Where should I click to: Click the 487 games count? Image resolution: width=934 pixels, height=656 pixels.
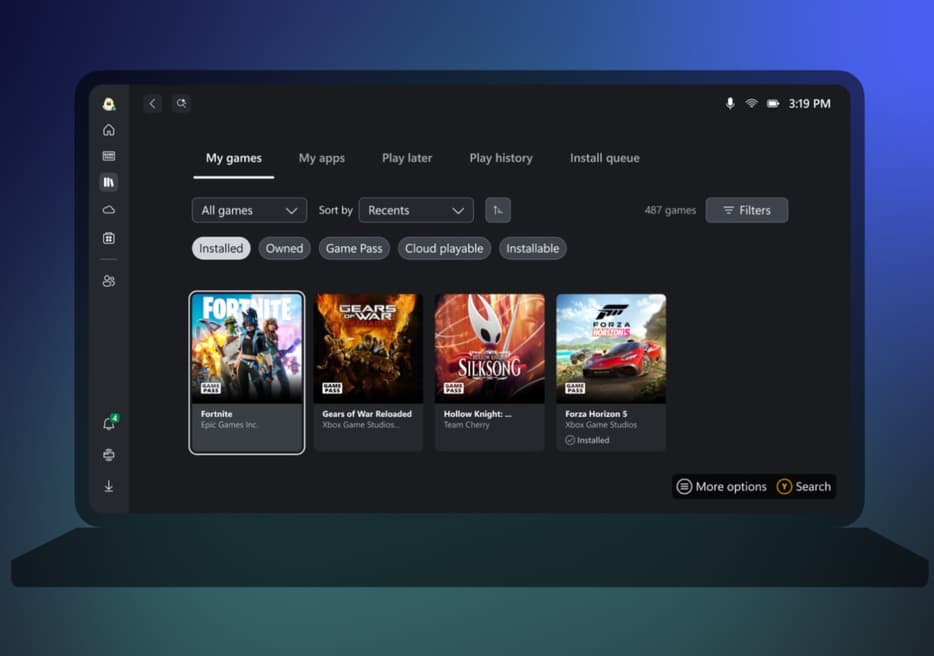pyautogui.click(x=670, y=210)
